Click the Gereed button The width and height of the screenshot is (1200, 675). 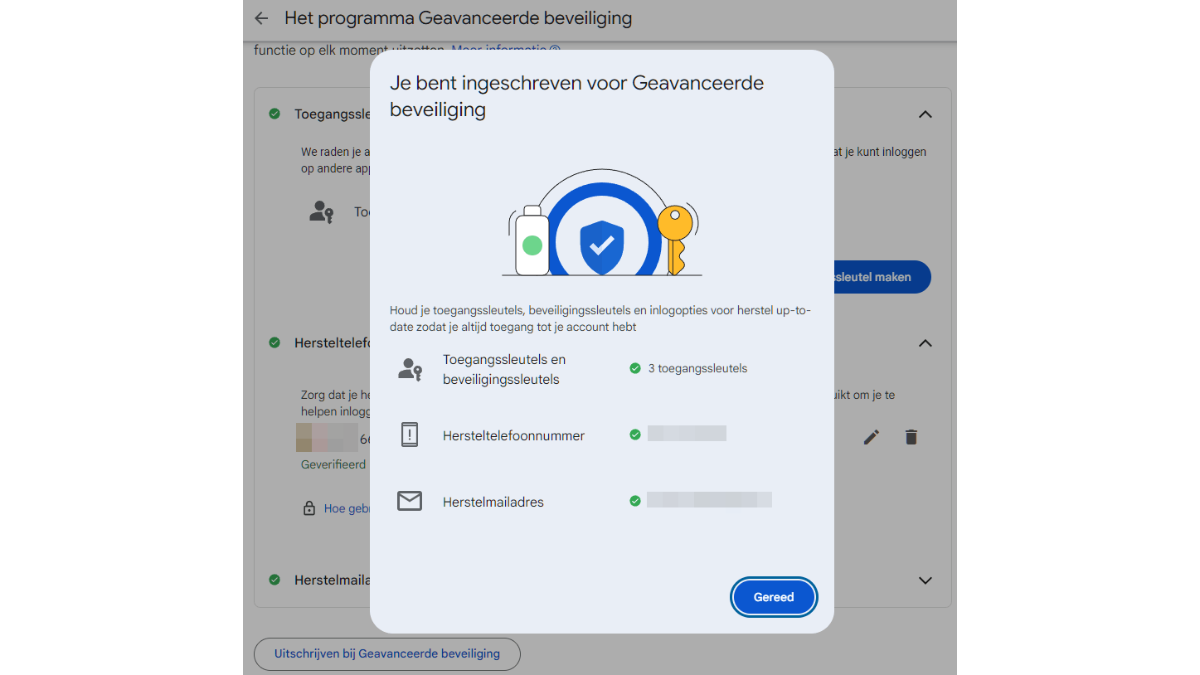[x=773, y=597]
